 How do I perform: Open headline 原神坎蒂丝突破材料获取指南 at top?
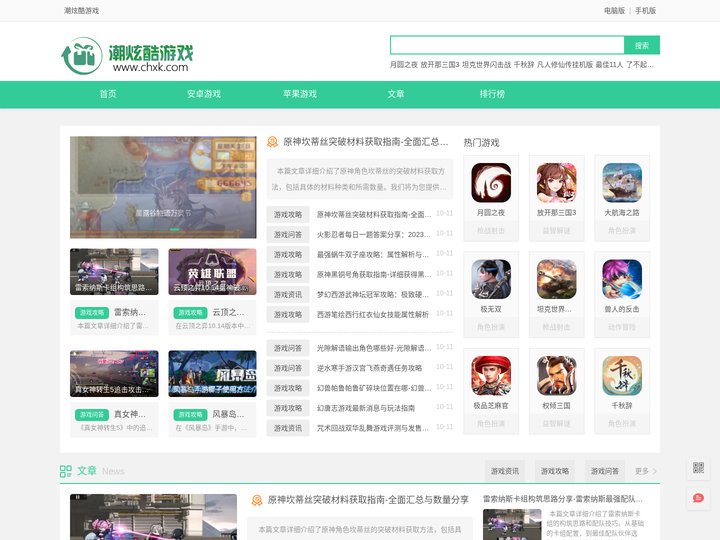click(x=366, y=142)
